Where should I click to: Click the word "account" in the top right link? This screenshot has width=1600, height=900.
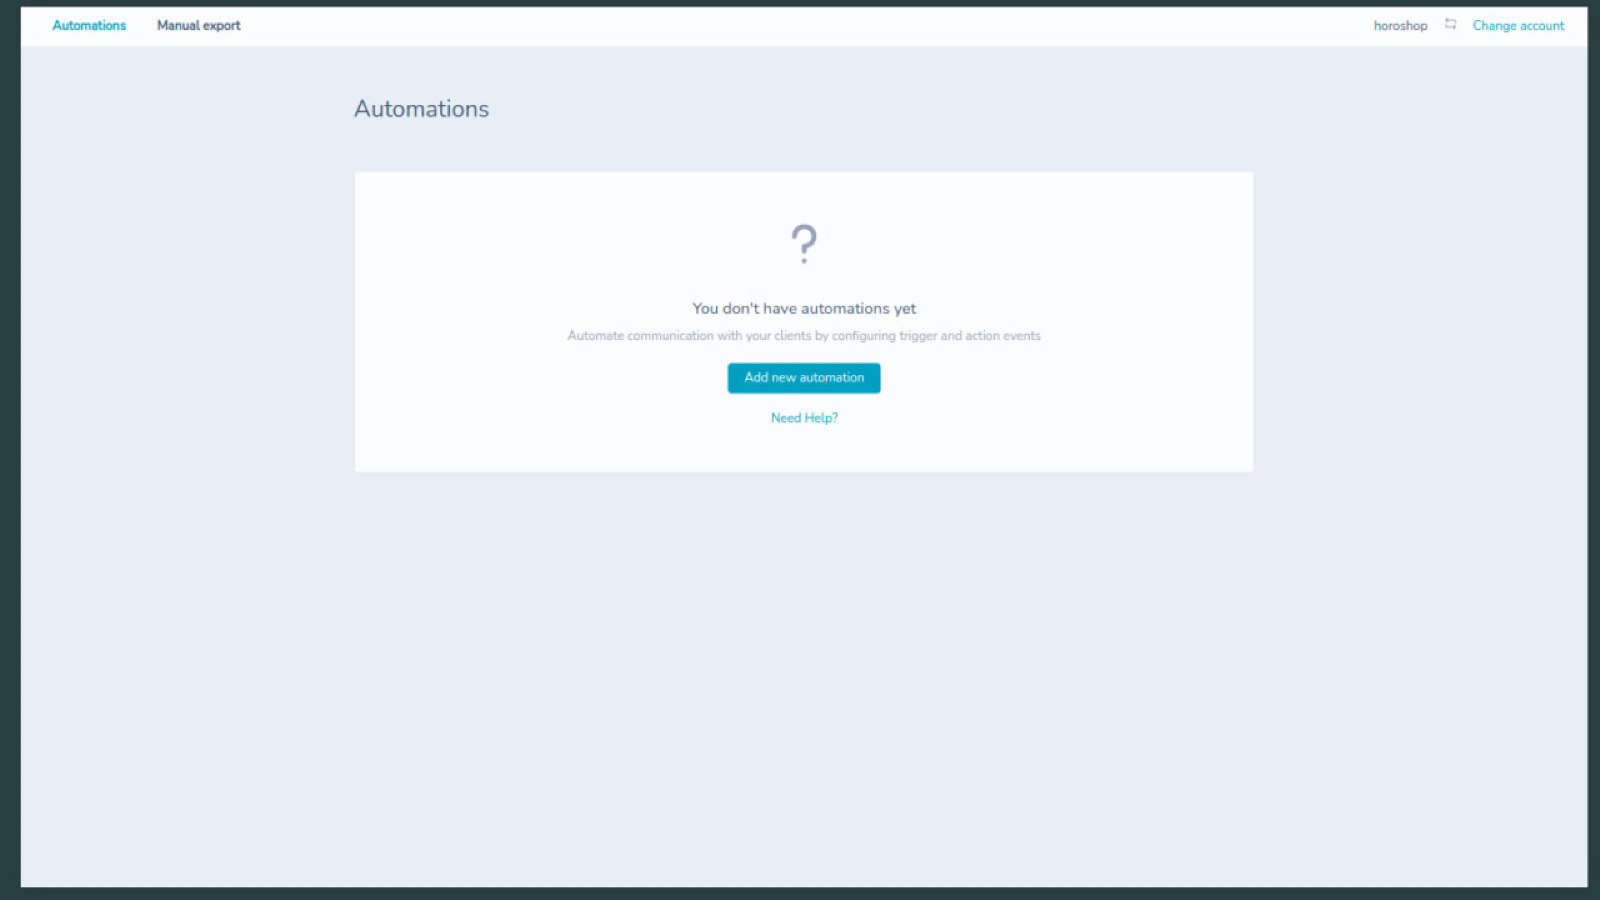1542,26
